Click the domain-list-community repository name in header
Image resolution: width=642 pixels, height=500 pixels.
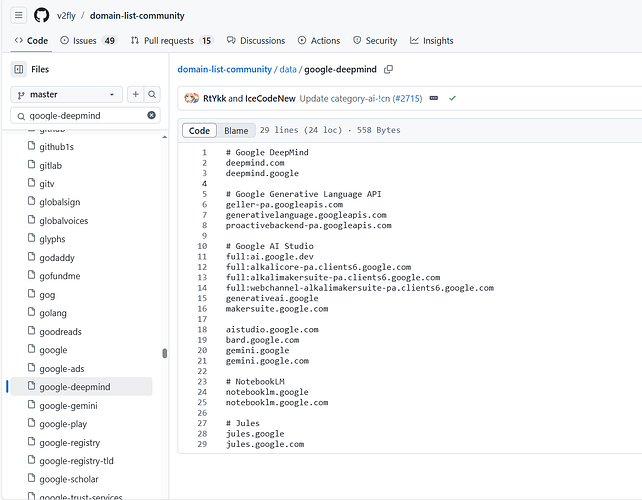137,16
